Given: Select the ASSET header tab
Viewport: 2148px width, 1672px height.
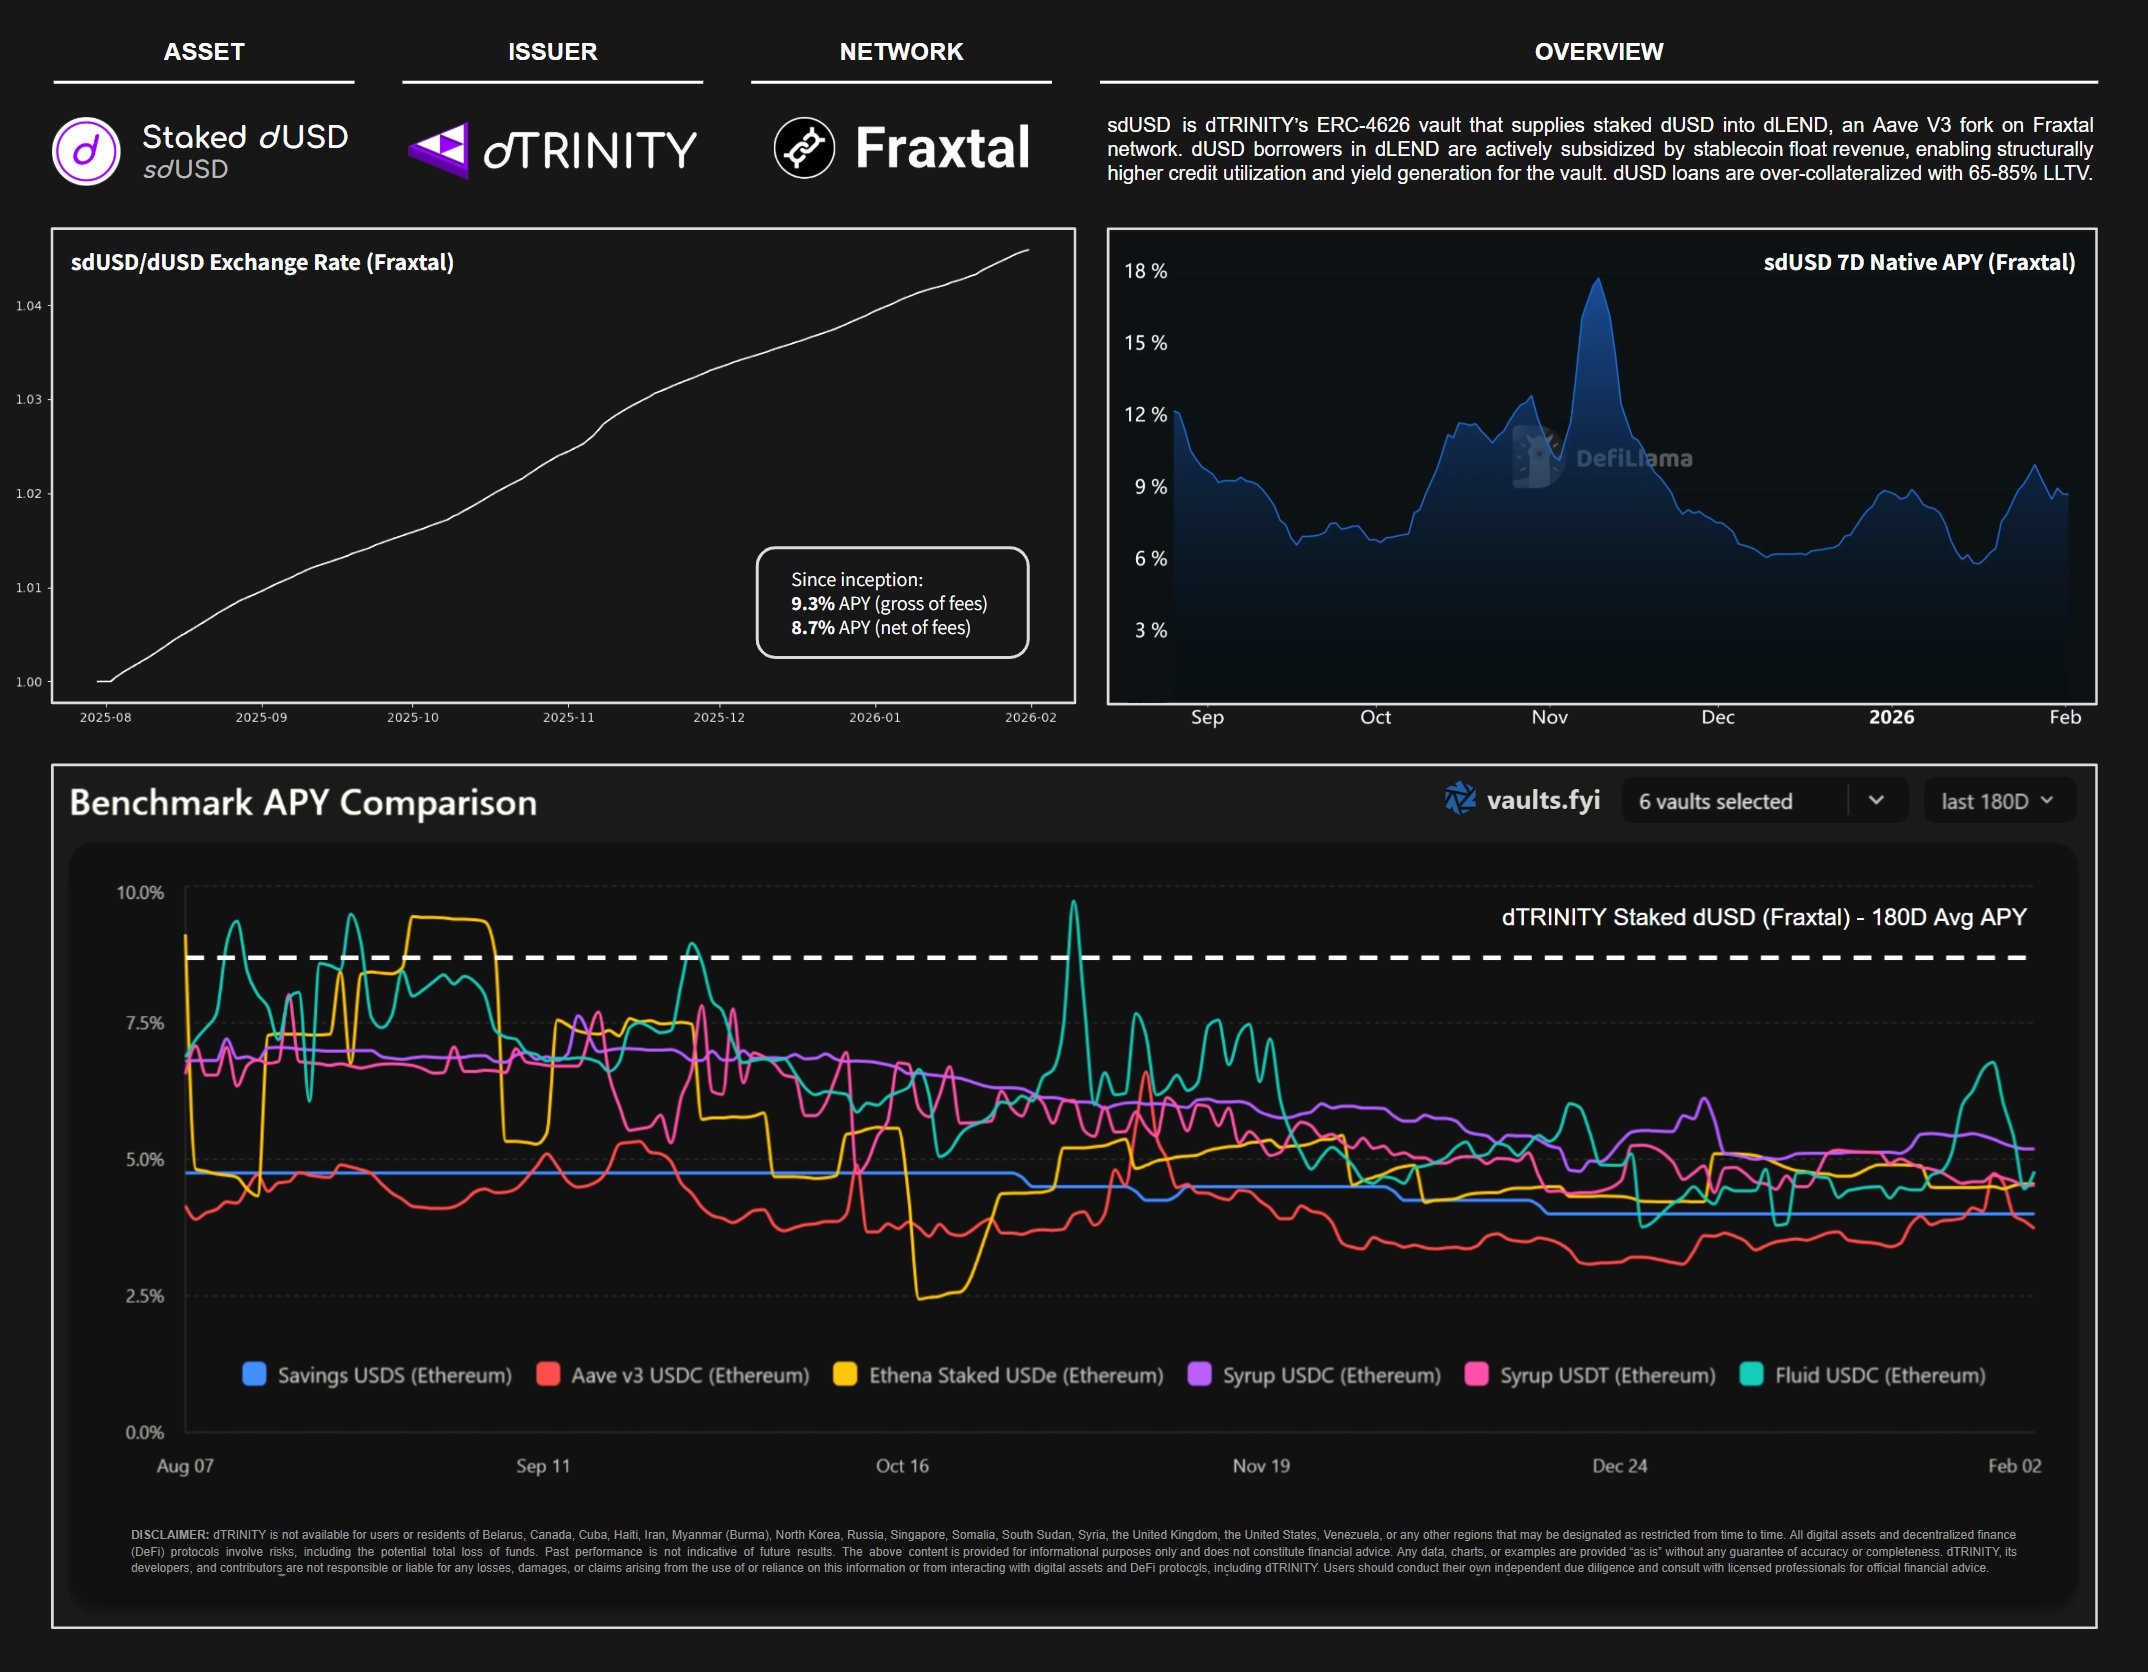Looking at the screenshot, I should point(204,52).
